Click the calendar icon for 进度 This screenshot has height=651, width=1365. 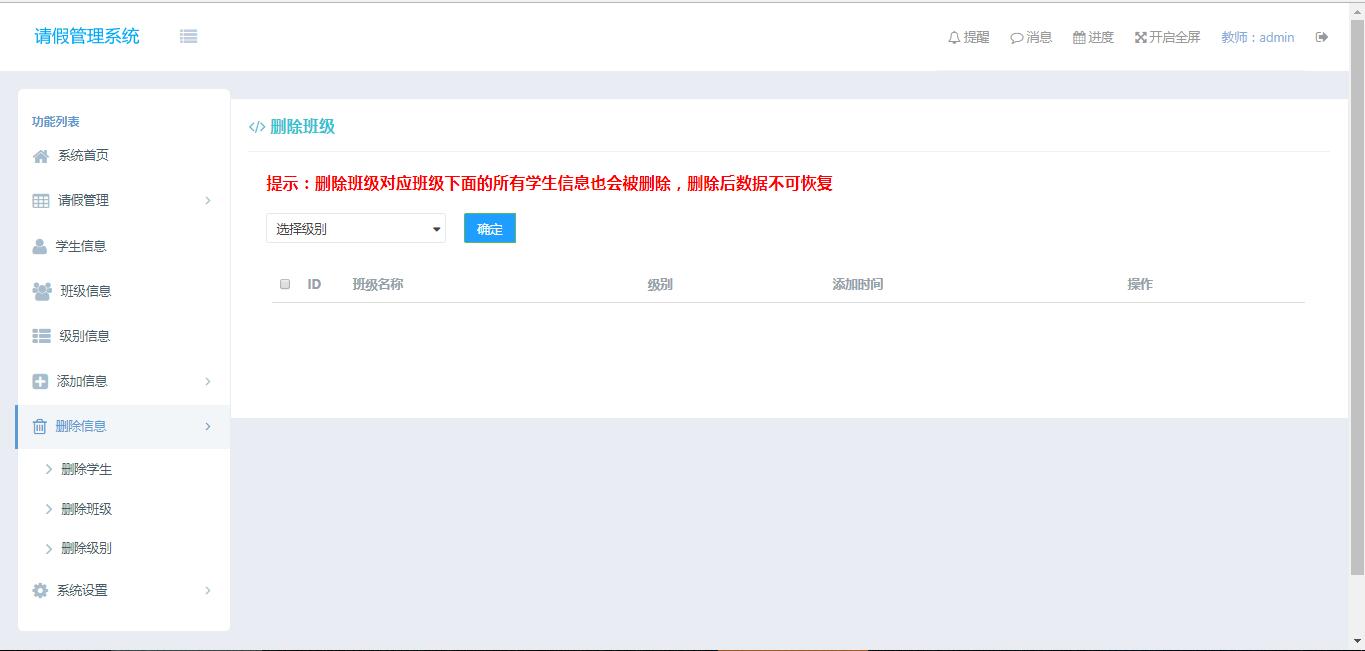point(1079,37)
